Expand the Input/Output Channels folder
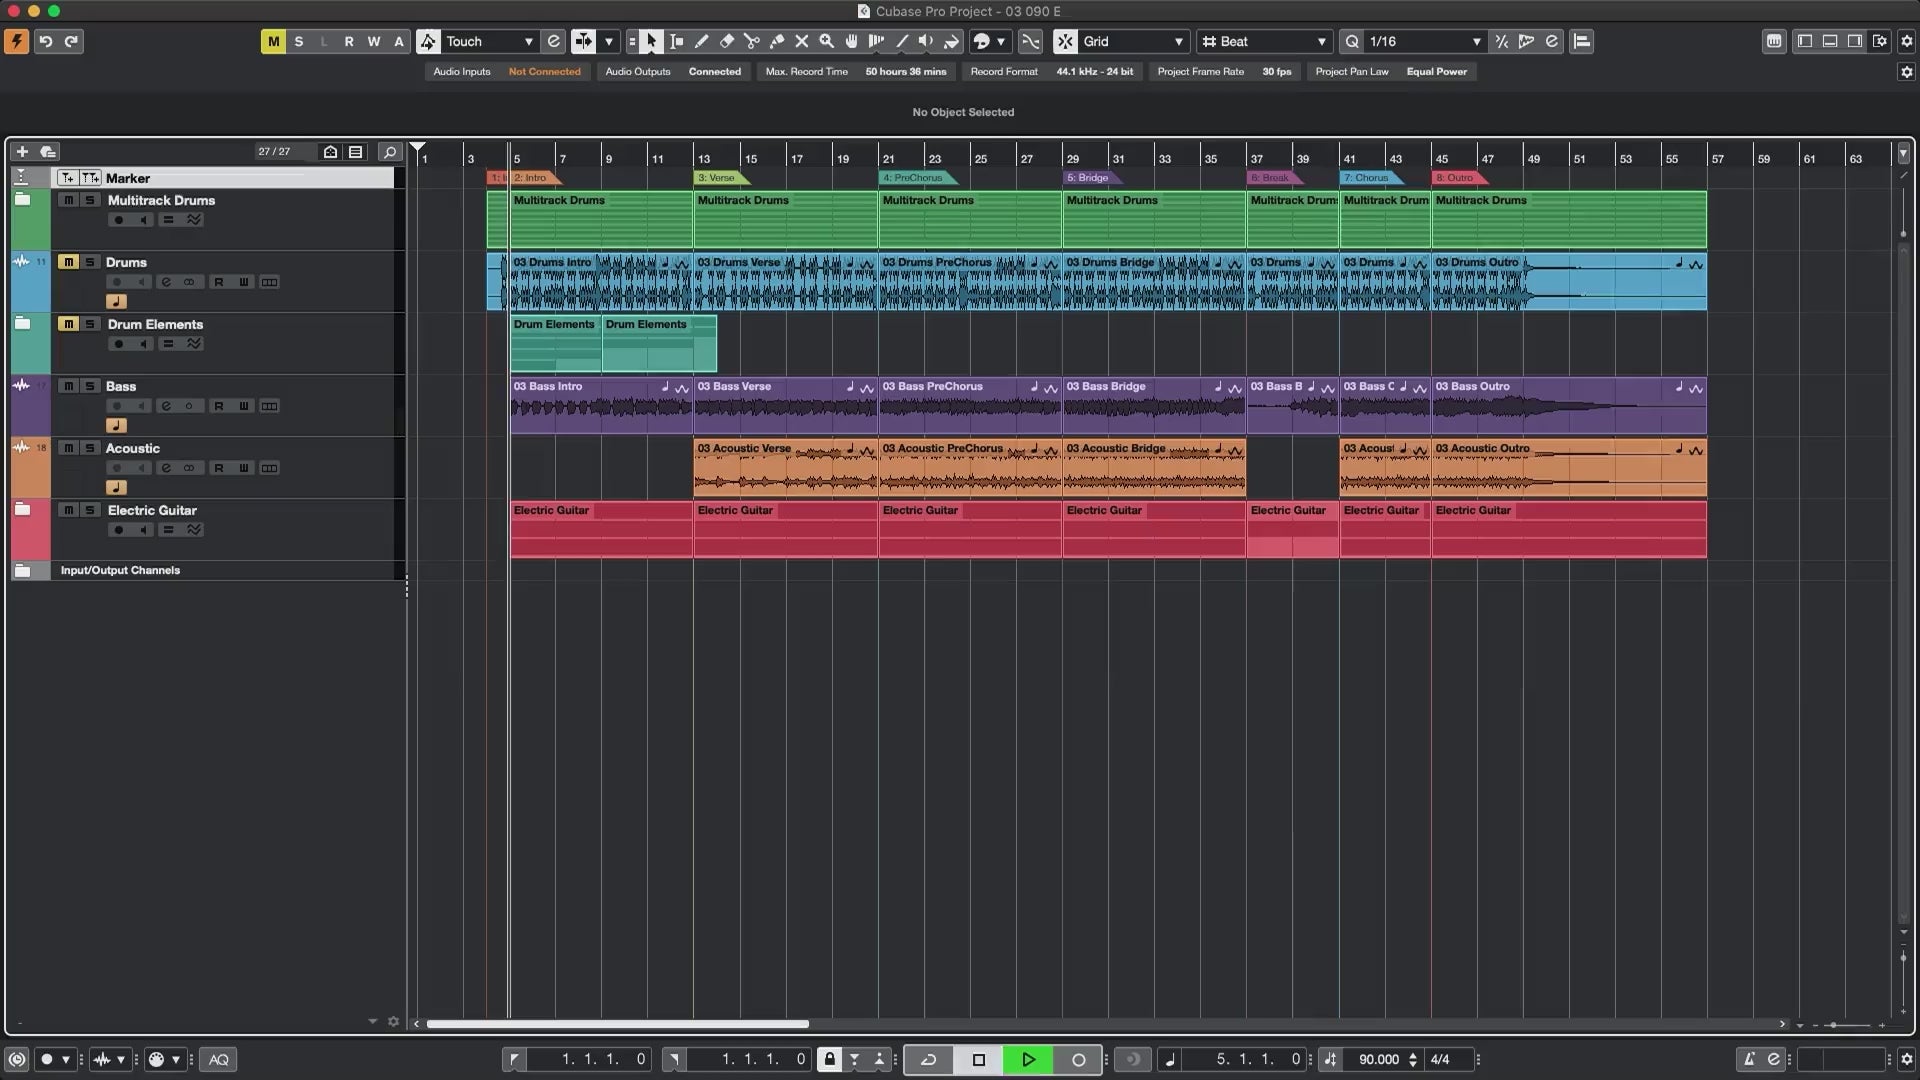The height and width of the screenshot is (1080, 1920). click(22, 570)
